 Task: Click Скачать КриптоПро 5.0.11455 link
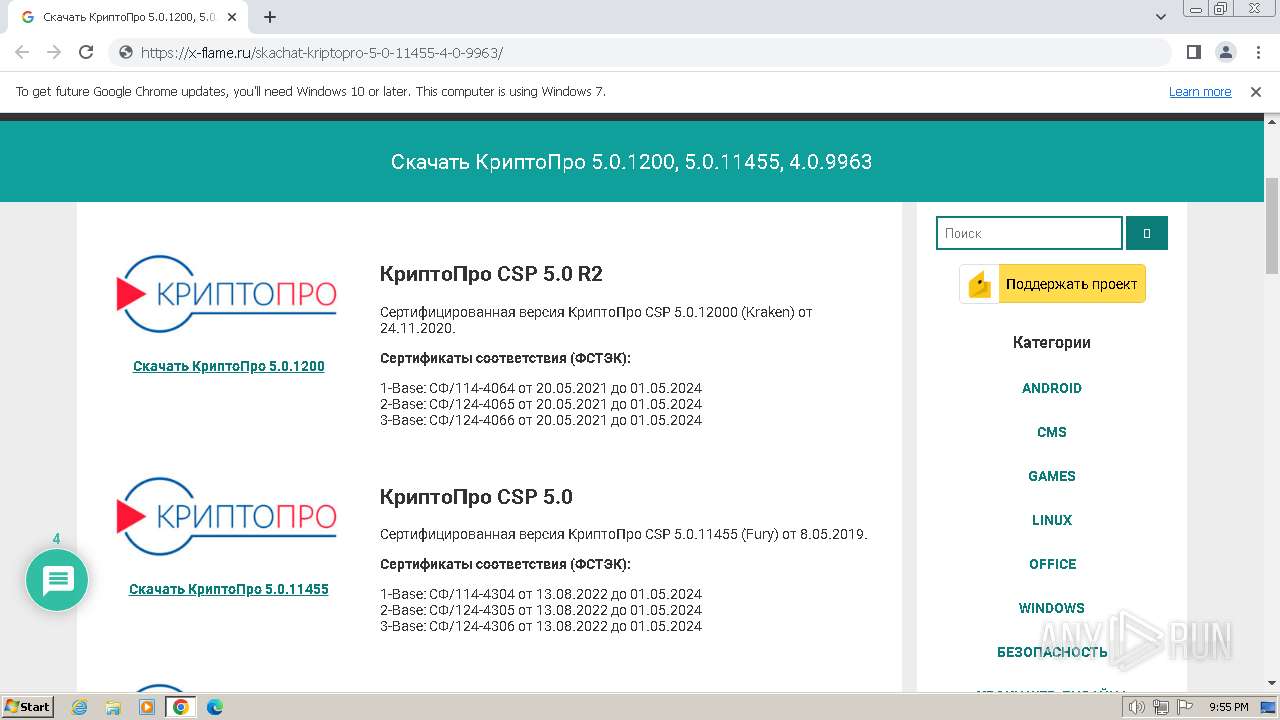coord(229,589)
